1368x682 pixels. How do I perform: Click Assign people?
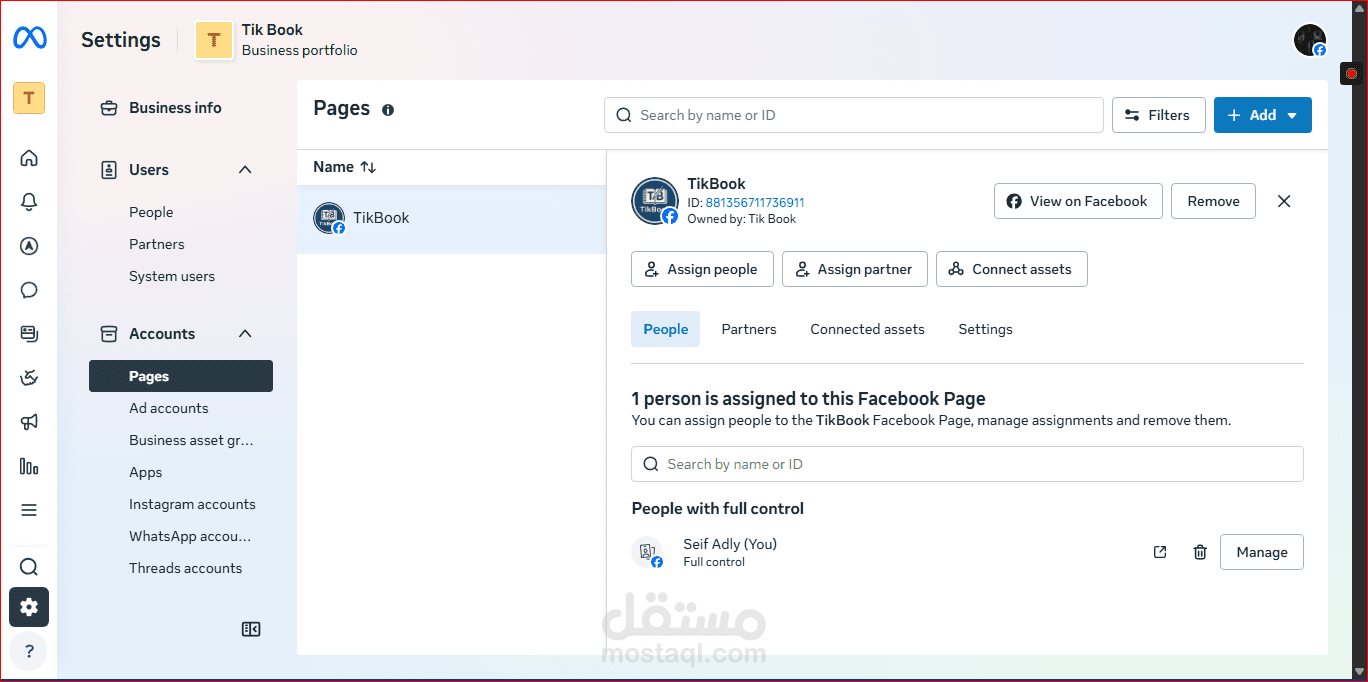point(702,269)
